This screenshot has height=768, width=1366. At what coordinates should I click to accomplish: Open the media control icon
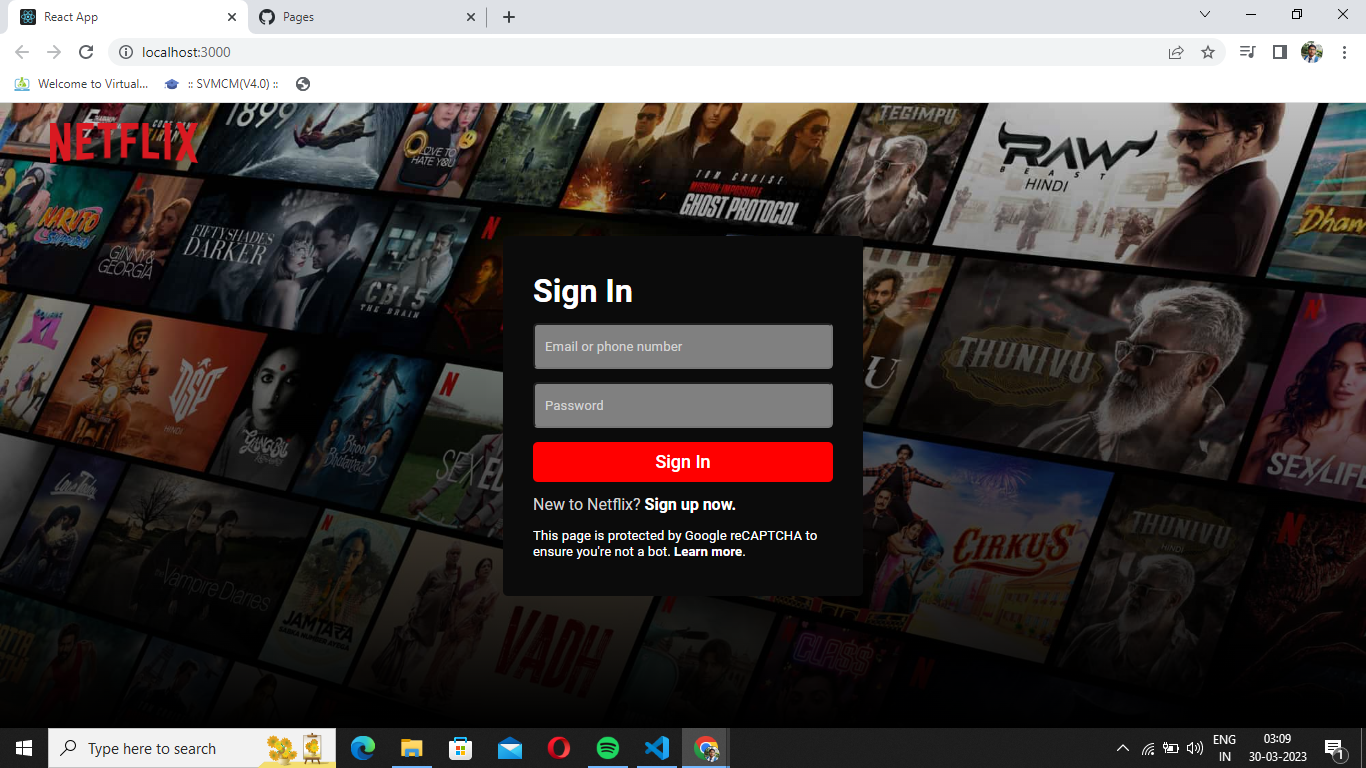pos(1247,52)
